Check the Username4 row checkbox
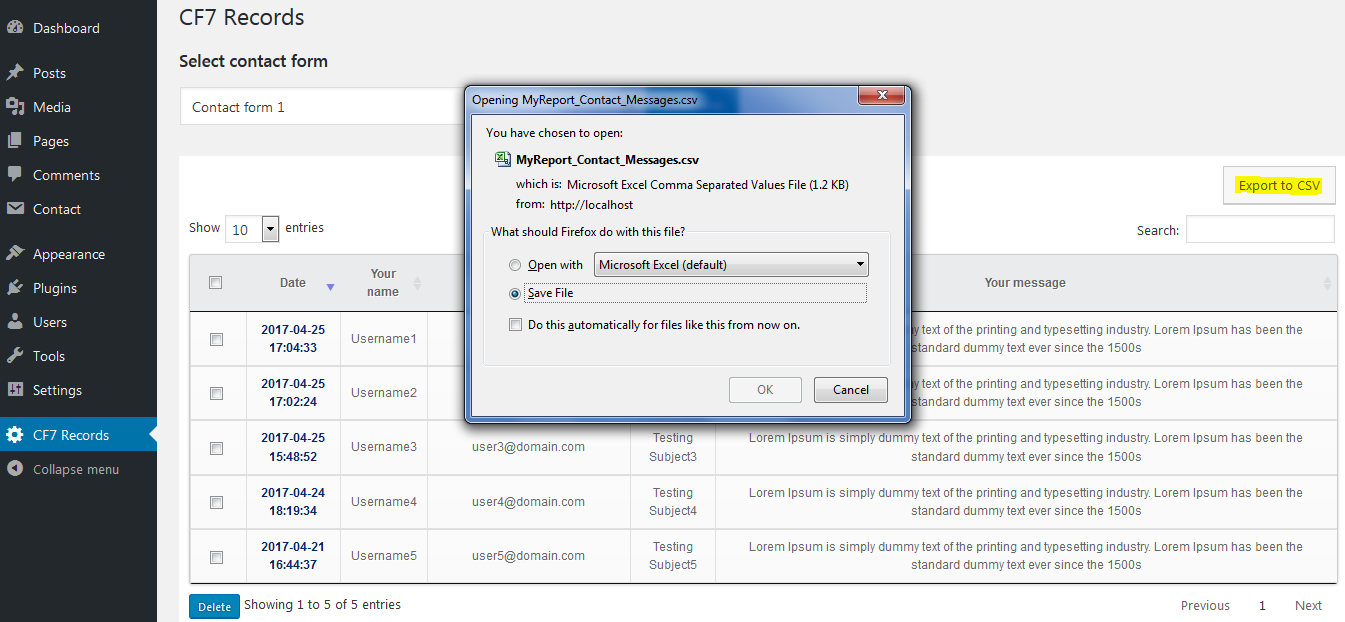 pyautogui.click(x=216, y=502)
